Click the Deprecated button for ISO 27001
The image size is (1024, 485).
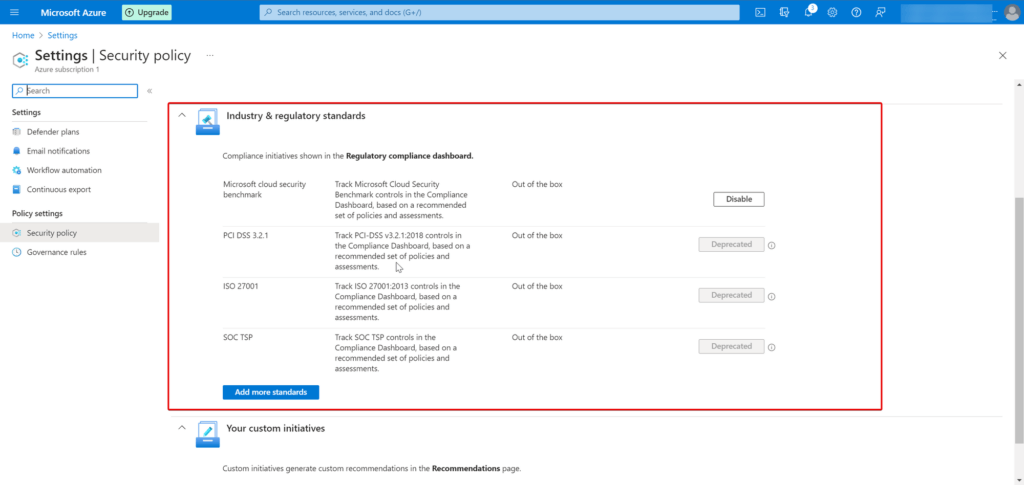pos(731,295)
